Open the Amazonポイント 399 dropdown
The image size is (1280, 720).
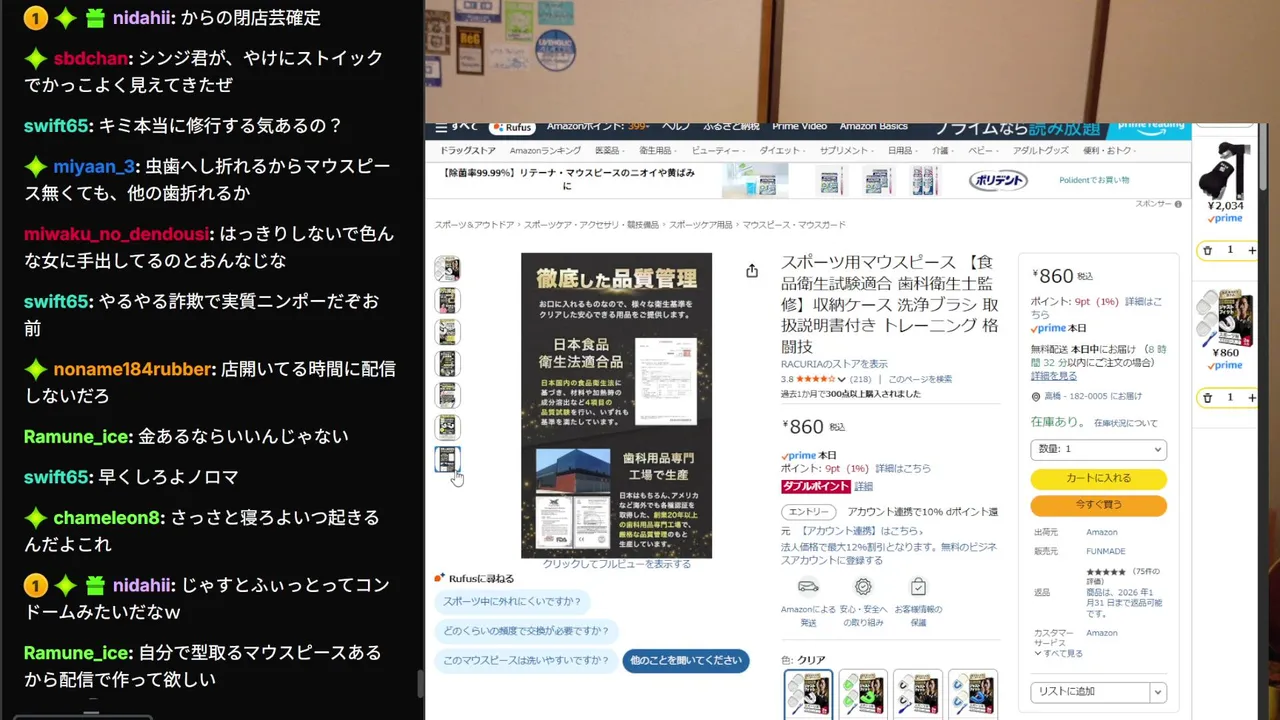click(598, 127)
